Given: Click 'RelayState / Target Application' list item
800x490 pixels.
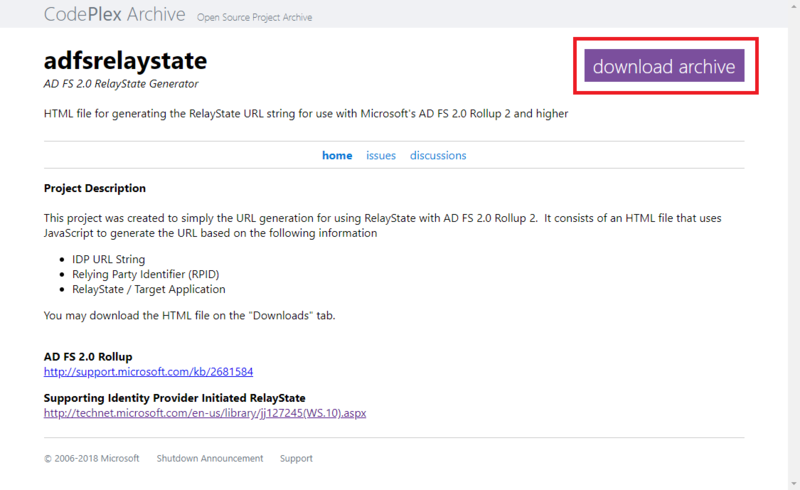Looking at the screenshot, I should click(x=148, y=289).
